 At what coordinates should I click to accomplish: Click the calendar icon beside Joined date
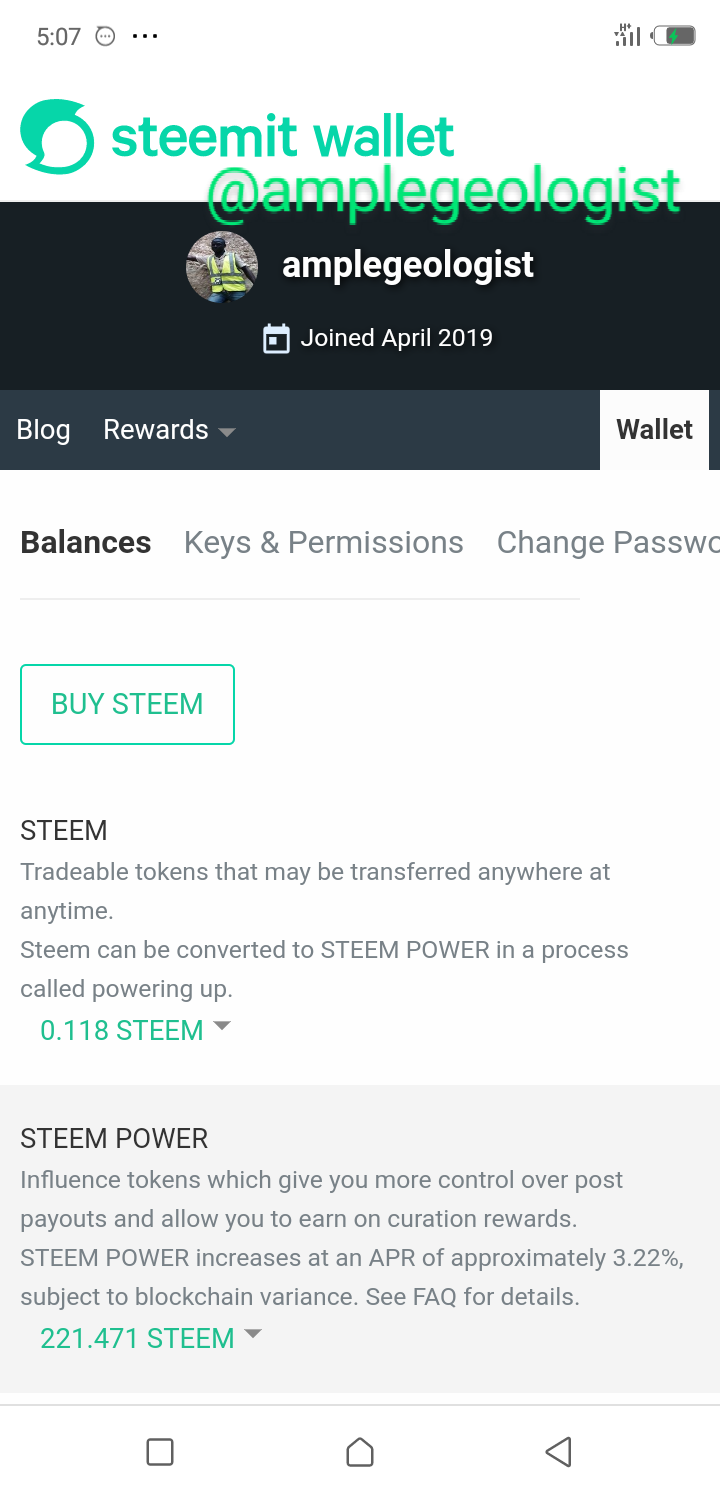pos(276,339)
